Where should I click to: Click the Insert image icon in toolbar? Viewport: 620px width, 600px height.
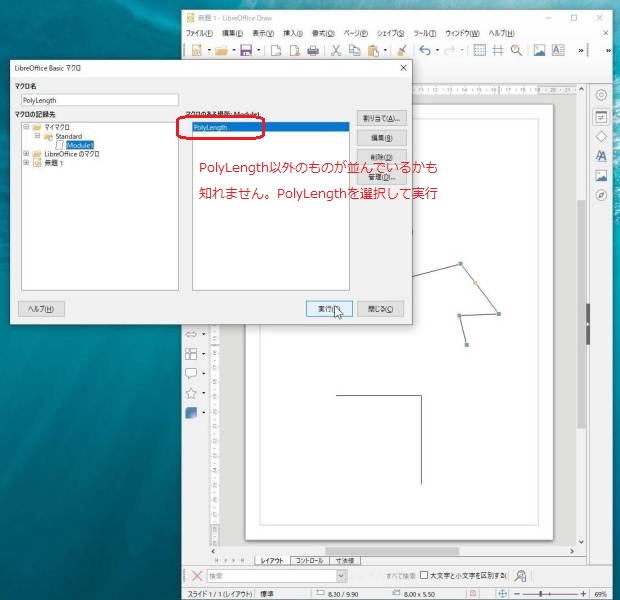tap(539, 50)
